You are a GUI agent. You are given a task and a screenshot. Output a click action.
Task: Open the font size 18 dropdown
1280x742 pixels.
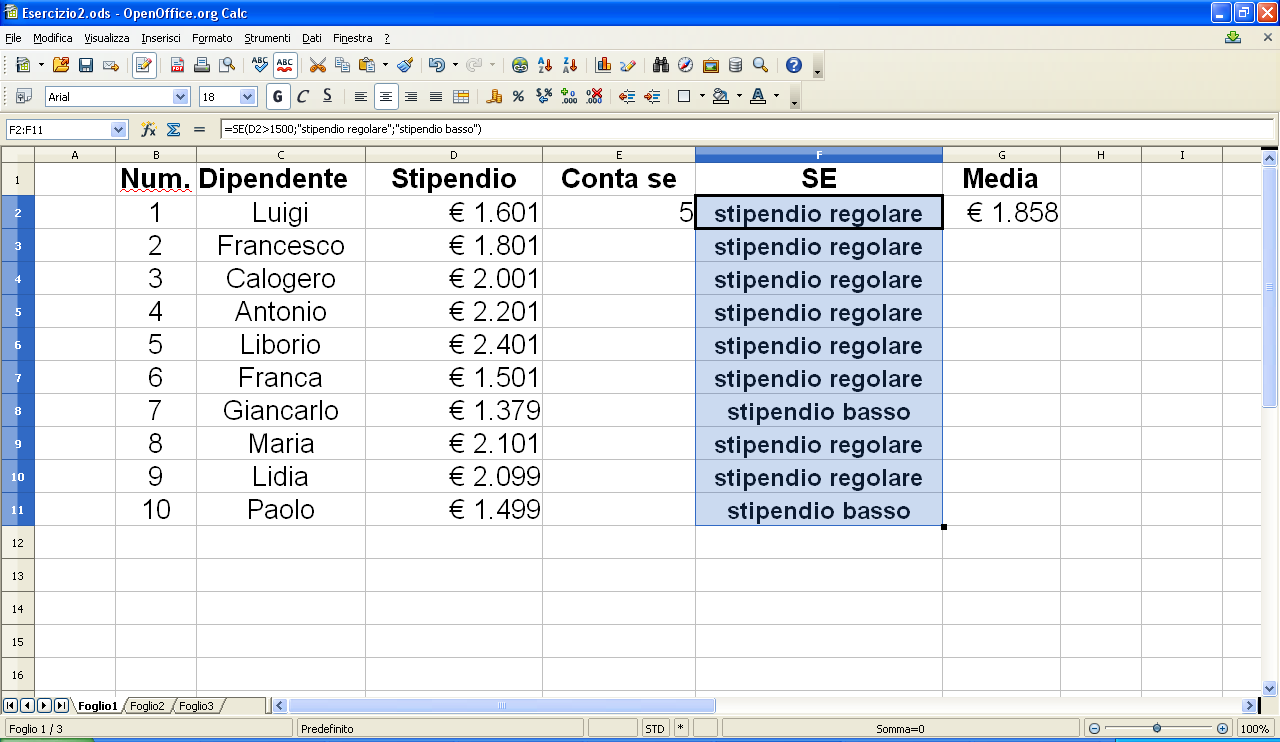(248, 97)
